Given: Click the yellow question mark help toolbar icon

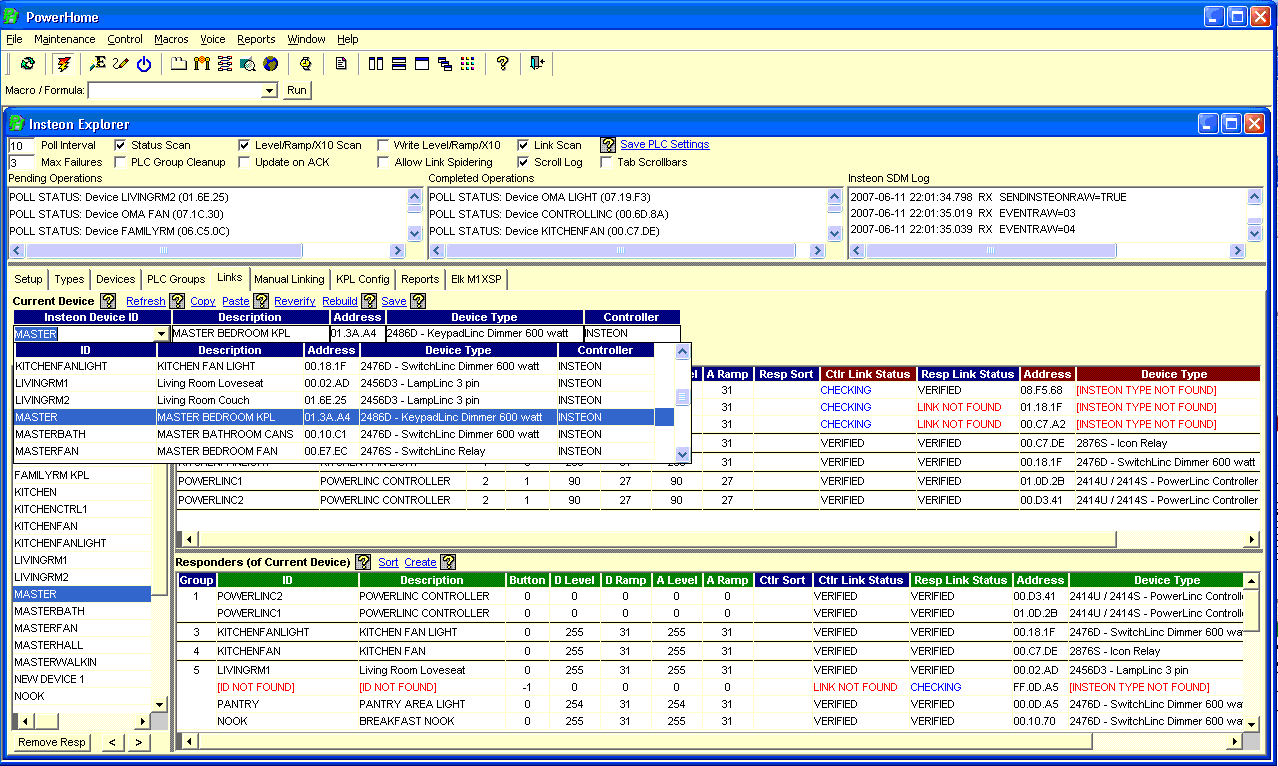Looking at the screenshot, I should tap(503, 64).
